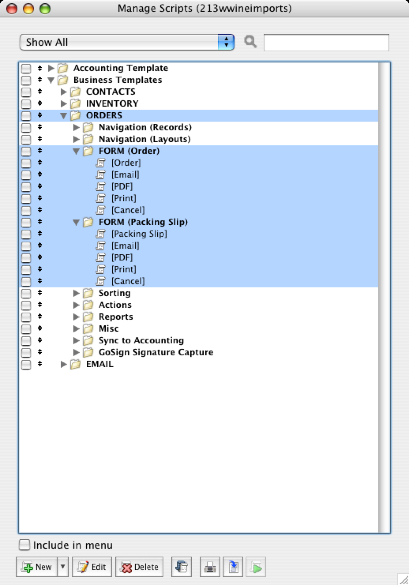The height and width of the screenshot is (585, 409).
Task: Open the Show All filter dropdown
Action: [127, 42]
